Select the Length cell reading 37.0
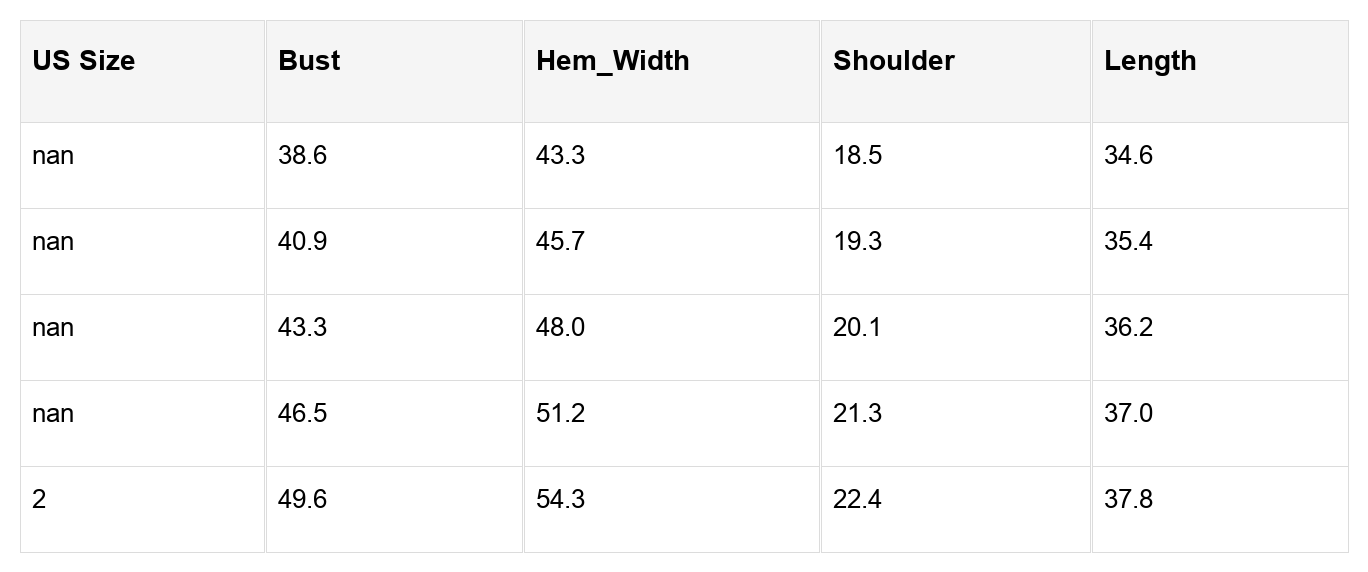The width and height of the screenshot is (1368, 572). (x=1128, y=414)
